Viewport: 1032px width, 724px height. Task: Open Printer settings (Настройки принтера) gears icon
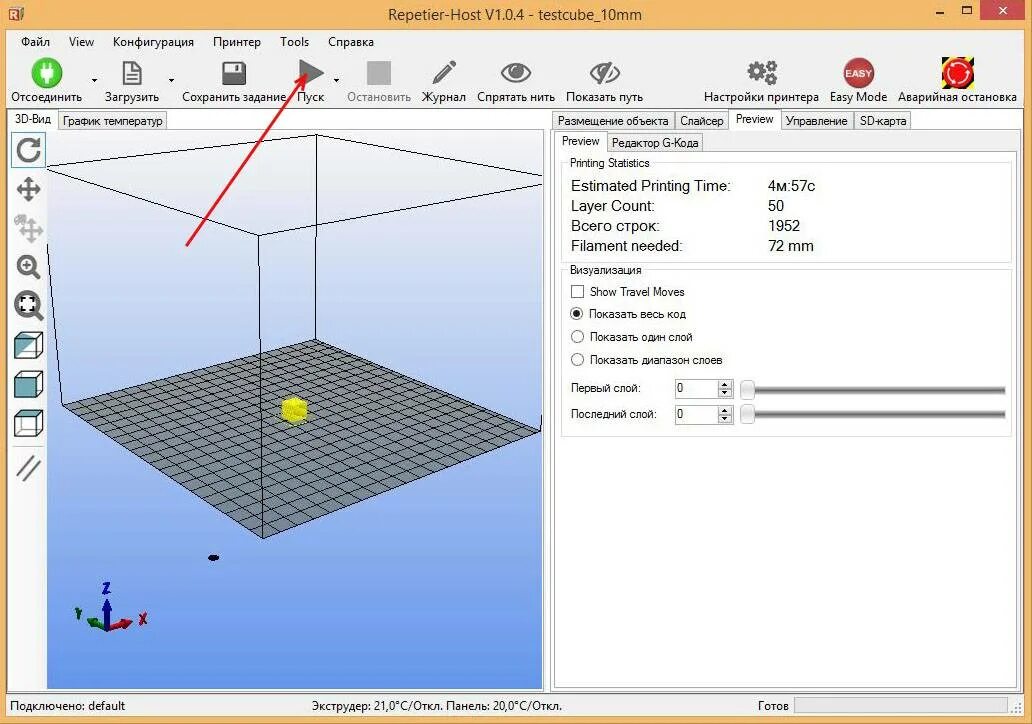click(x=762, y=72)
